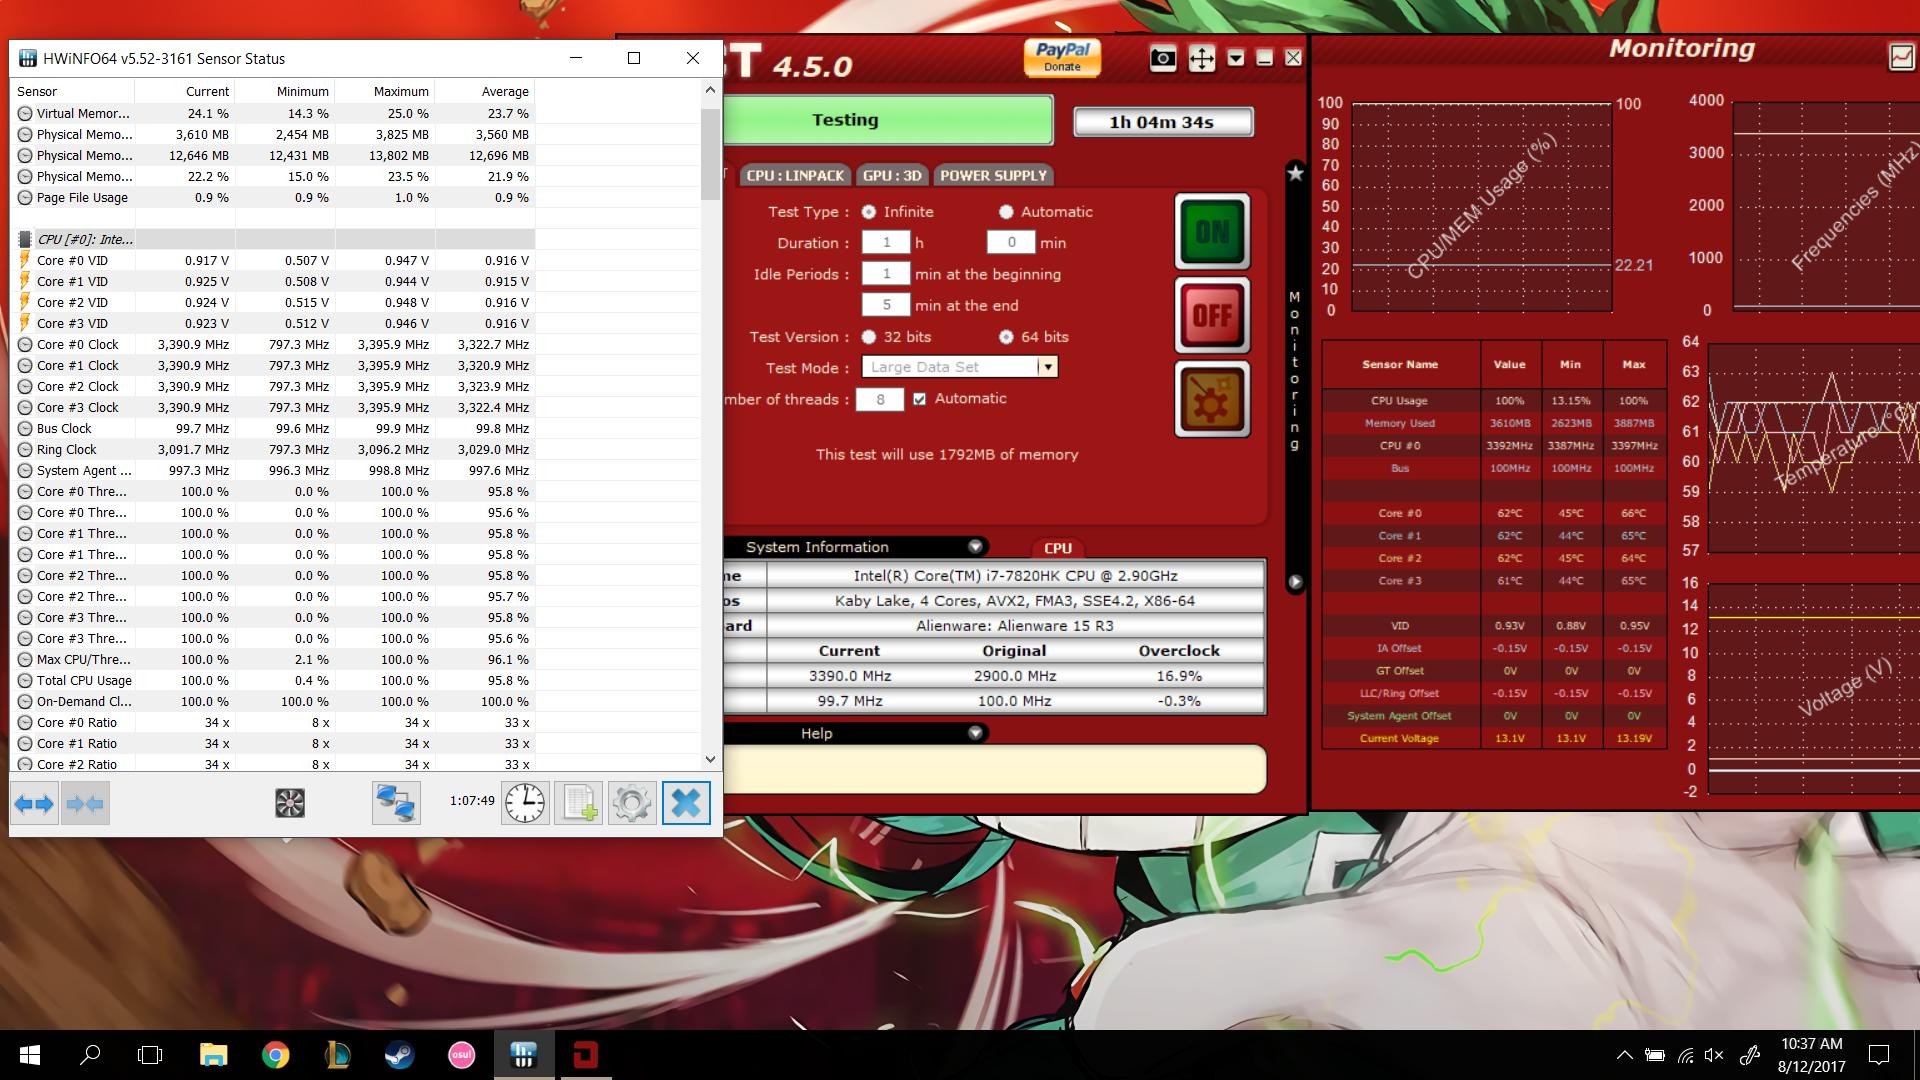Collapse System Information section arrow
Viewport: 1920px width, 1080px height.
pyautogui.click(x=975, y=547)
